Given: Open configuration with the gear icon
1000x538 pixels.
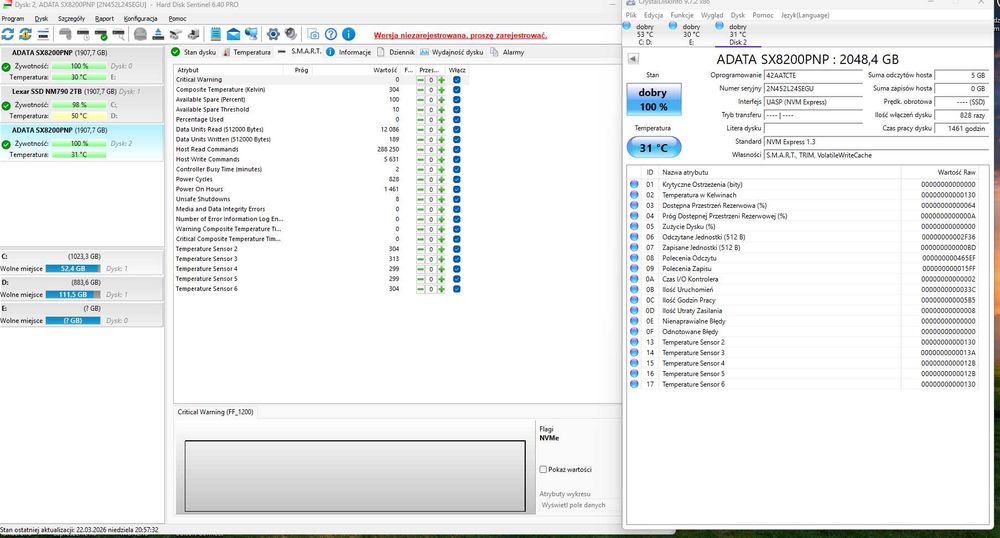Looking at the screenshot, I should pyautogui.click(x=273, y=34).
